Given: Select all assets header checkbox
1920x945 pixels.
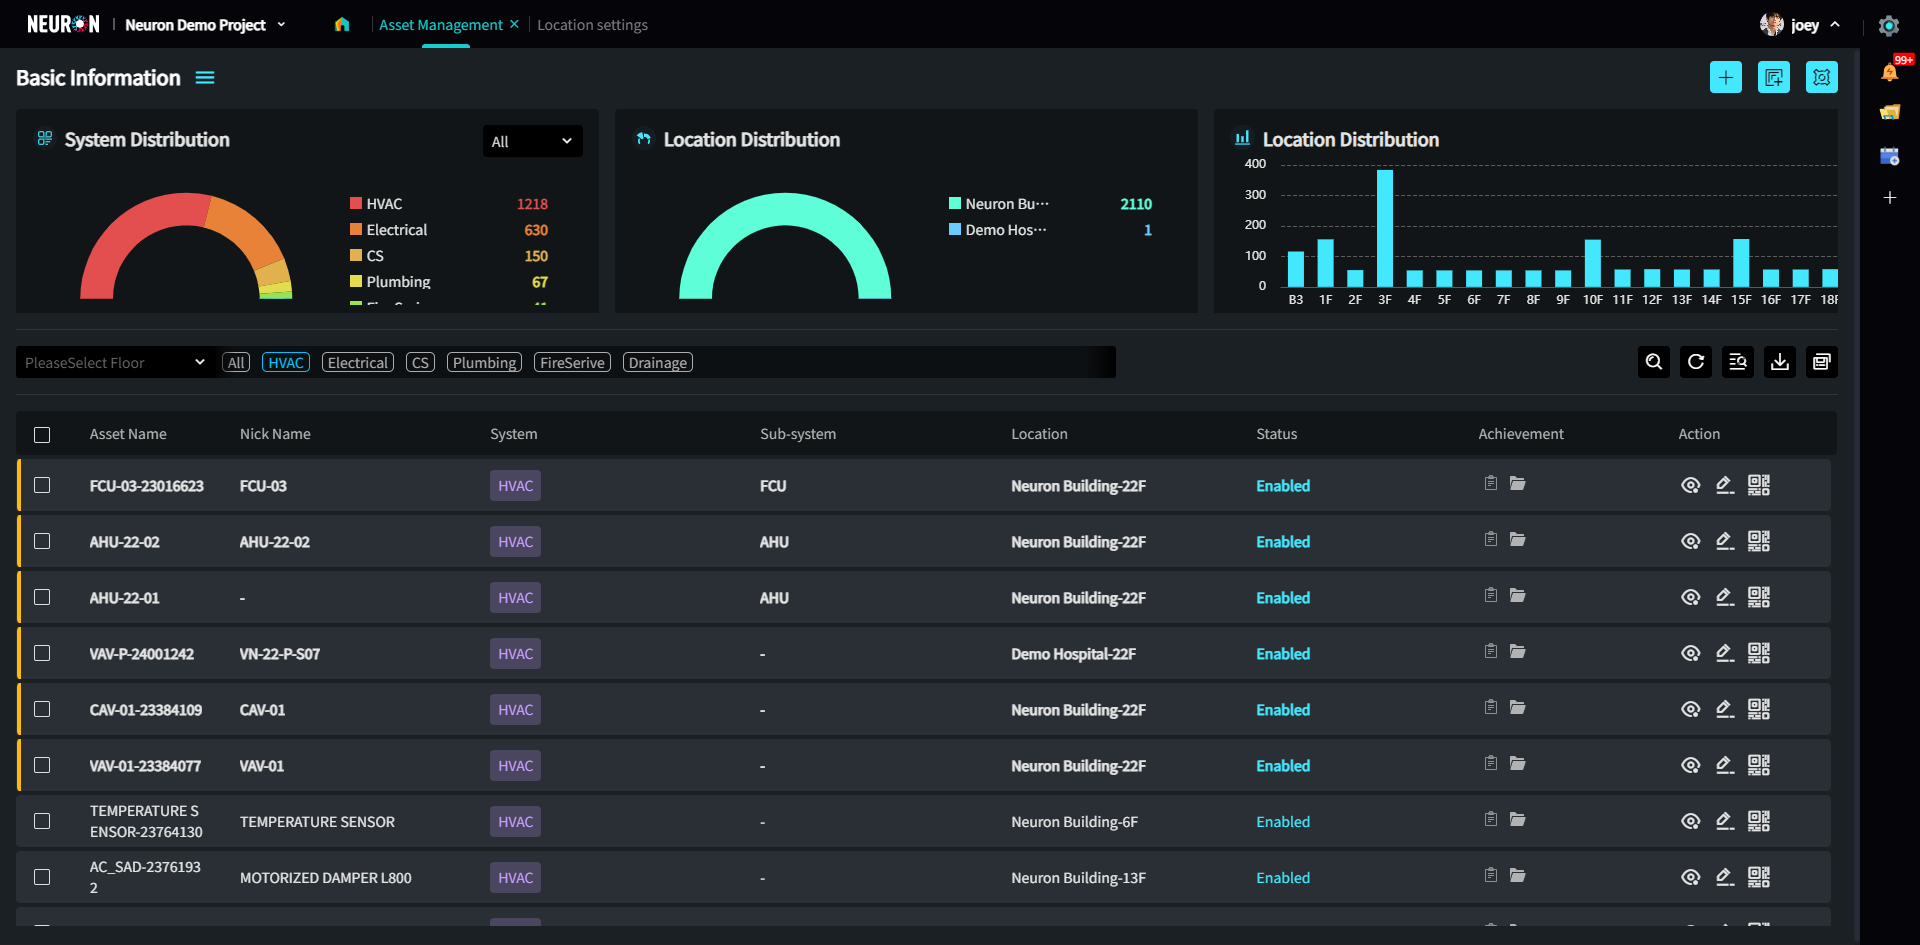Looking at the screenshot, I should (x=42, y=434).
